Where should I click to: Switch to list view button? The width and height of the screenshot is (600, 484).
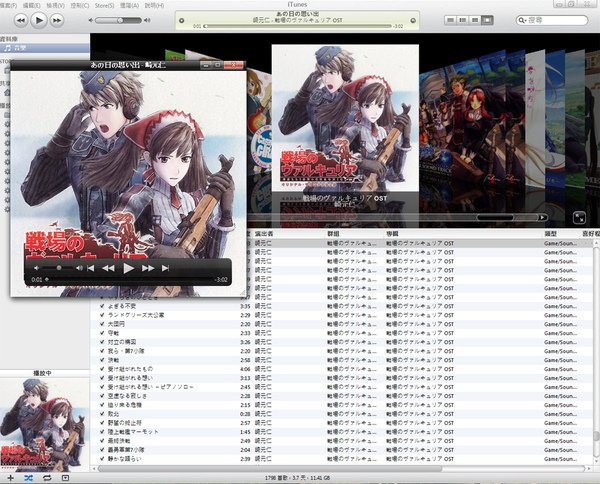click(450, 20)
